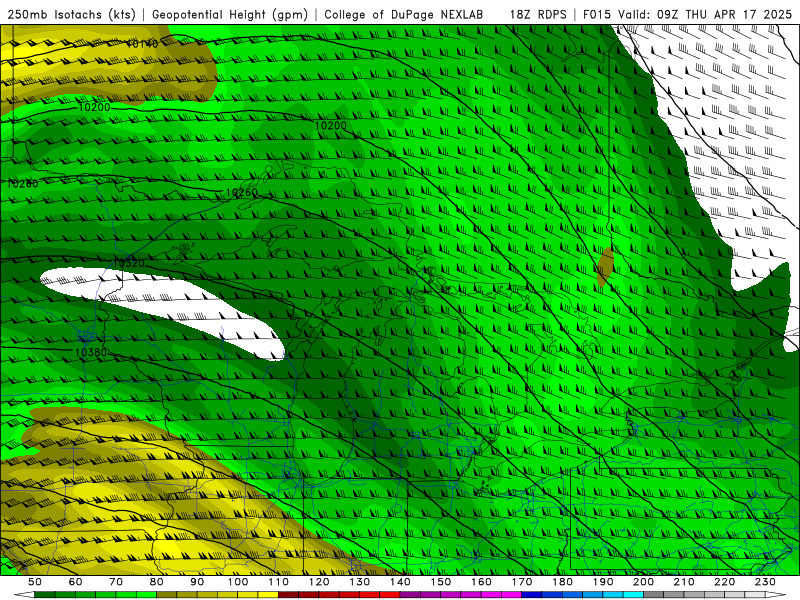Click the '180' colorbar tick label
This screenshot has width=800, height=600.
tap(562, 582)
